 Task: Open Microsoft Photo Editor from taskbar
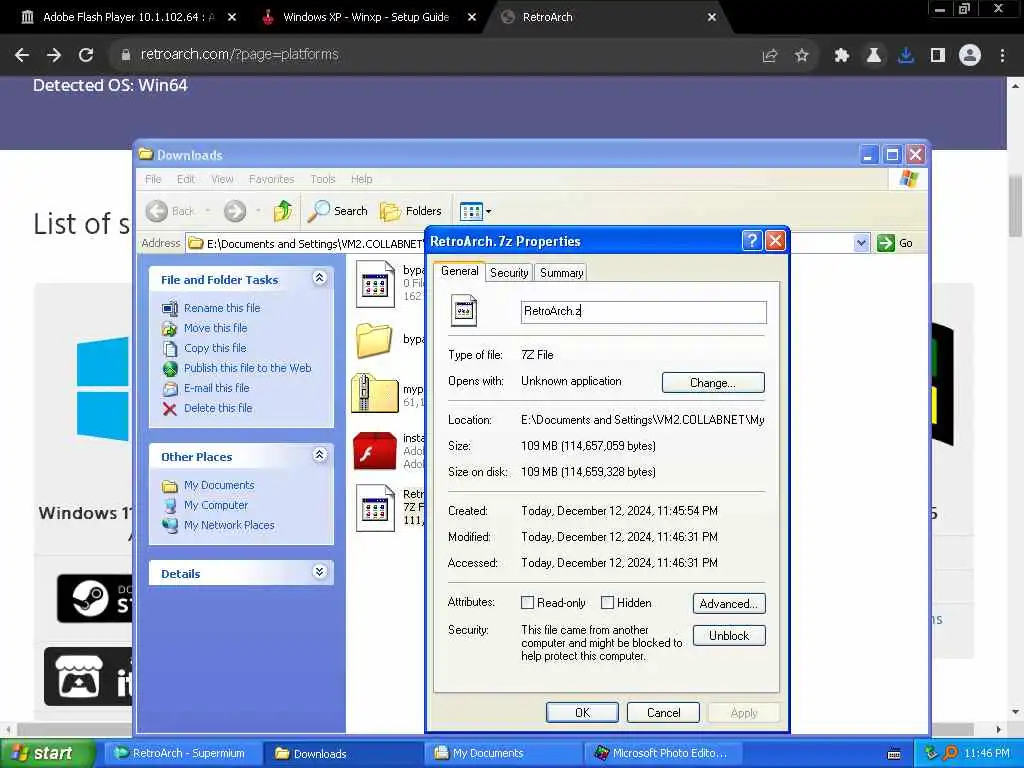click(x=661, y=754)
